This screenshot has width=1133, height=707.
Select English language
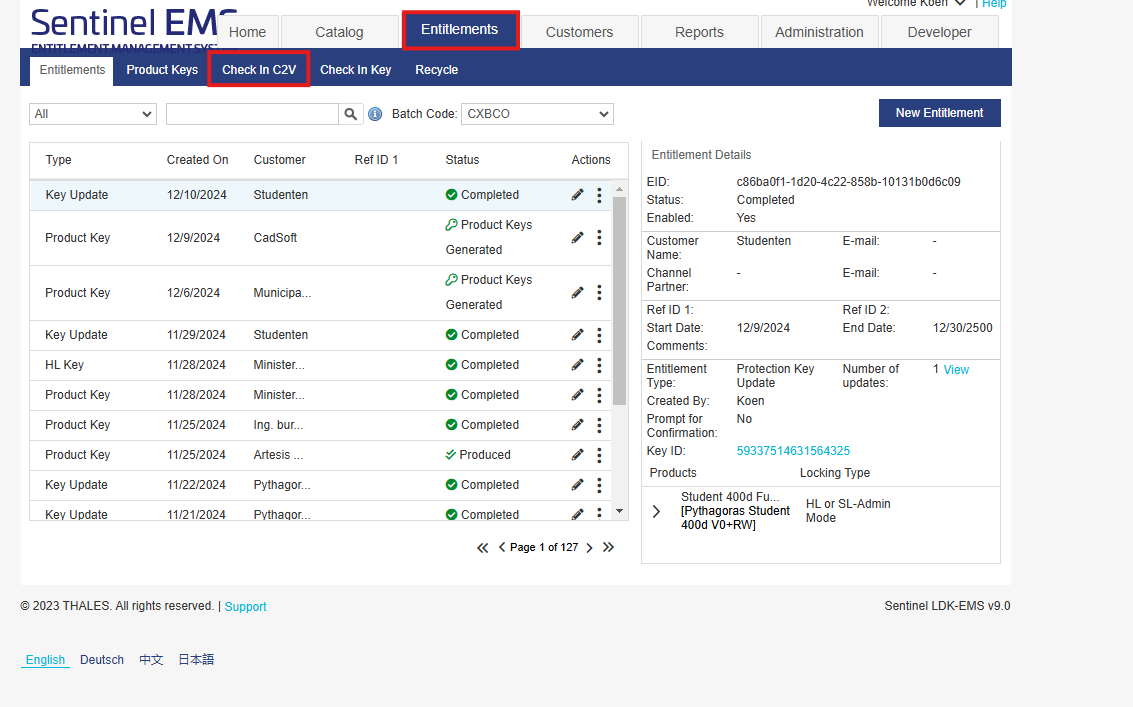(x=46, y=659)
